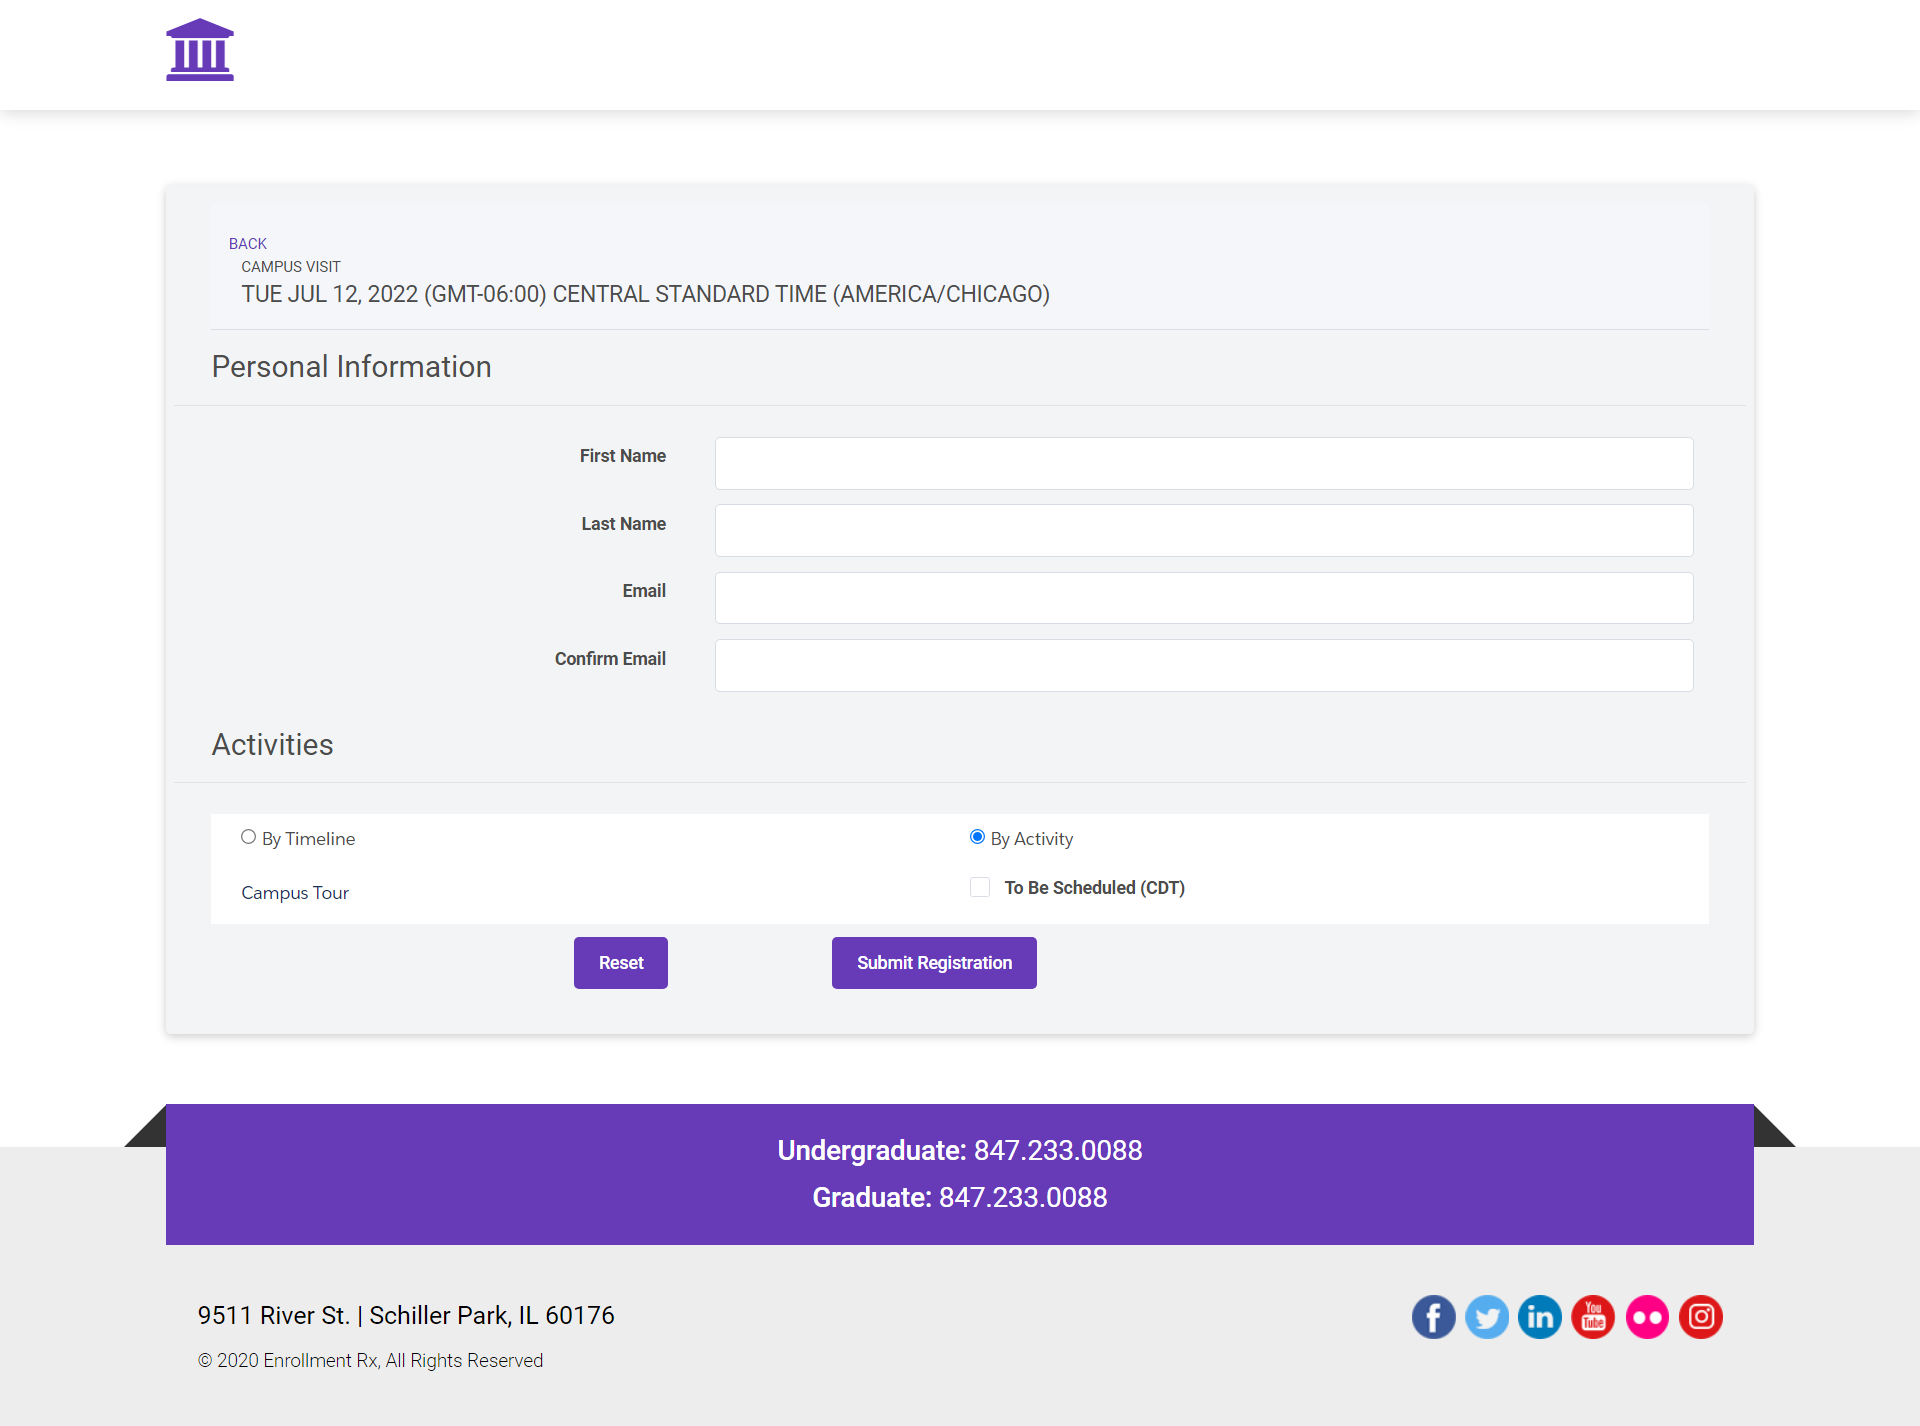Open the Facebook social icon

[x=1433, y=1317]
